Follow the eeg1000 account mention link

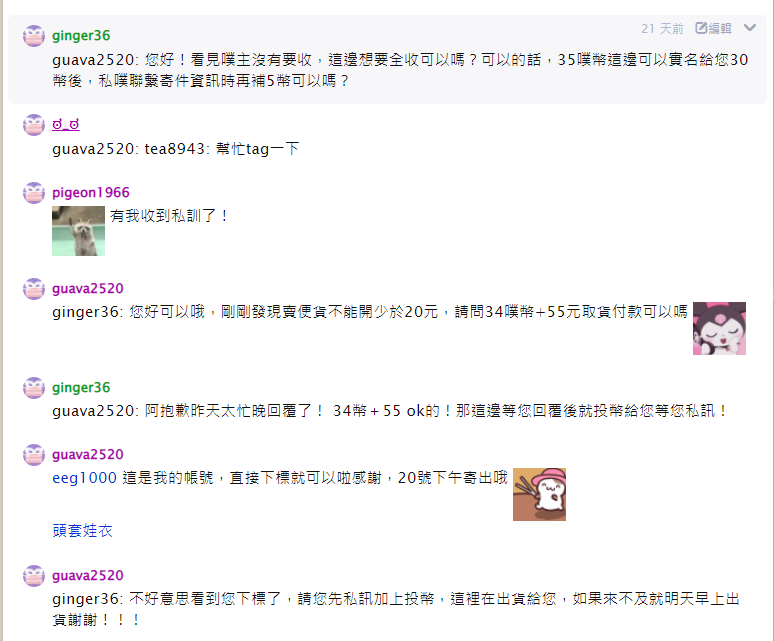point(84,478)
